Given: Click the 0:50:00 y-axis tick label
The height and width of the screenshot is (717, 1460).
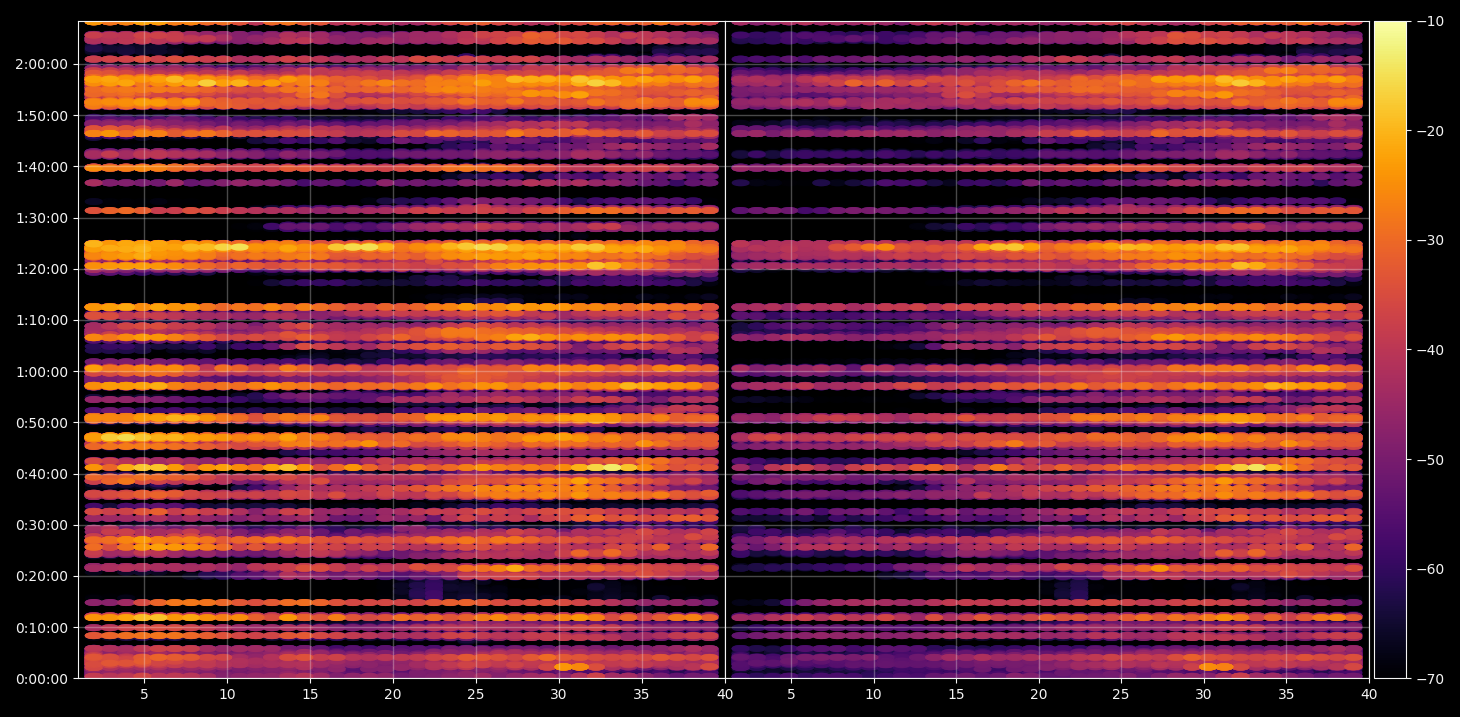Looking at the screenshot, I should (42, 423).
